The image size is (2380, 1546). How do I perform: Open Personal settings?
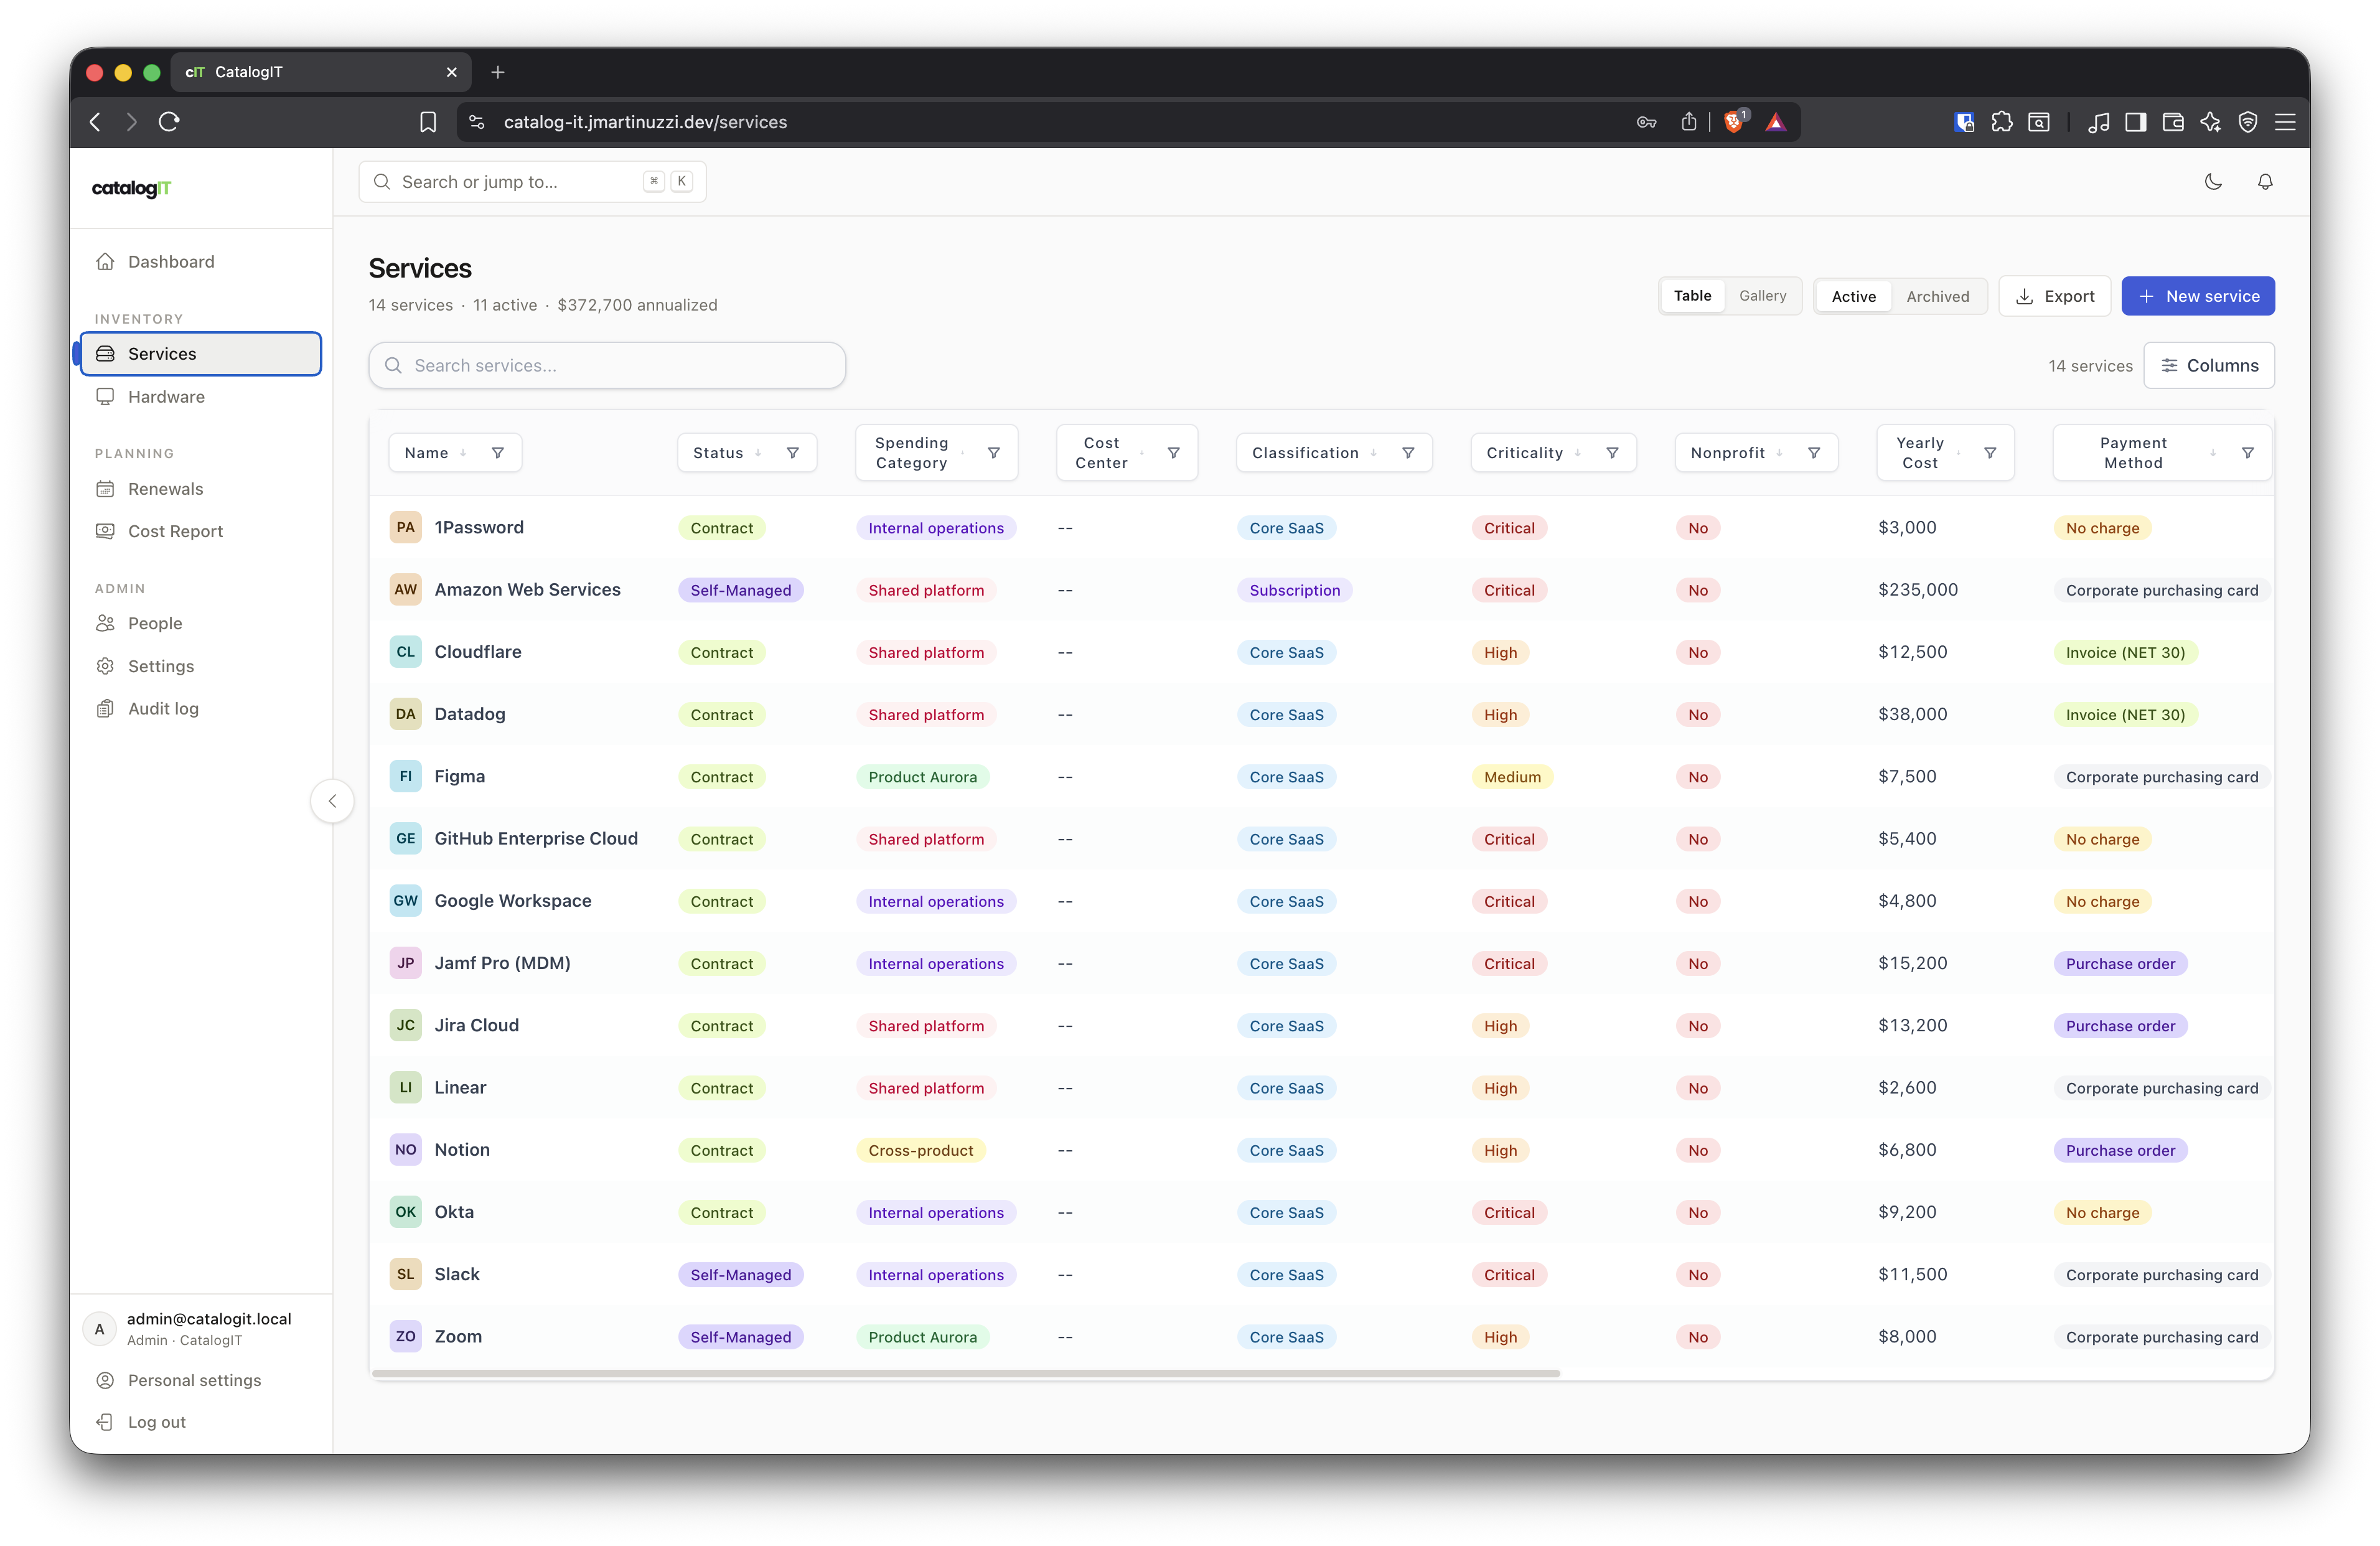pos(201,1380)
